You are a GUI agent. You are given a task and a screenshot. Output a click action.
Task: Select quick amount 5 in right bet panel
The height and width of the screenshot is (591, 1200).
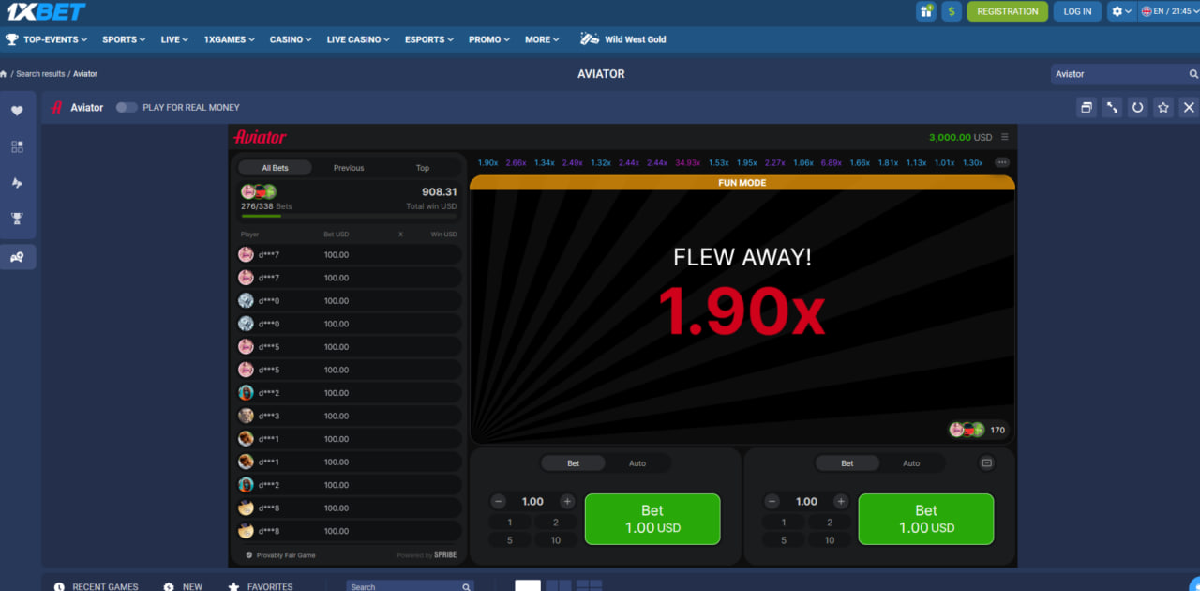pos(784,540)
